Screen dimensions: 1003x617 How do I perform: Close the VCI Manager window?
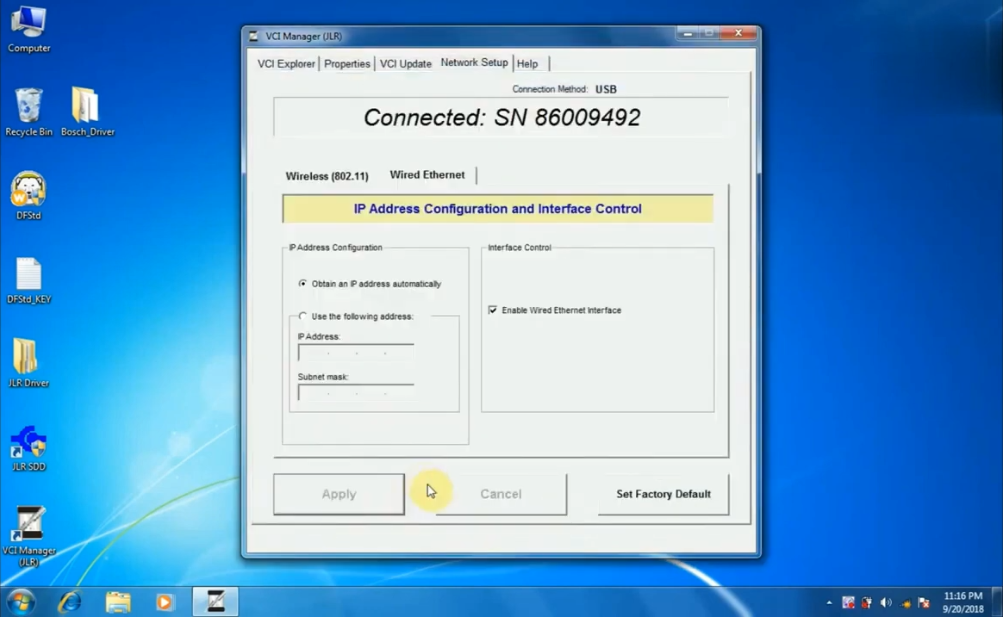(739, 33)
